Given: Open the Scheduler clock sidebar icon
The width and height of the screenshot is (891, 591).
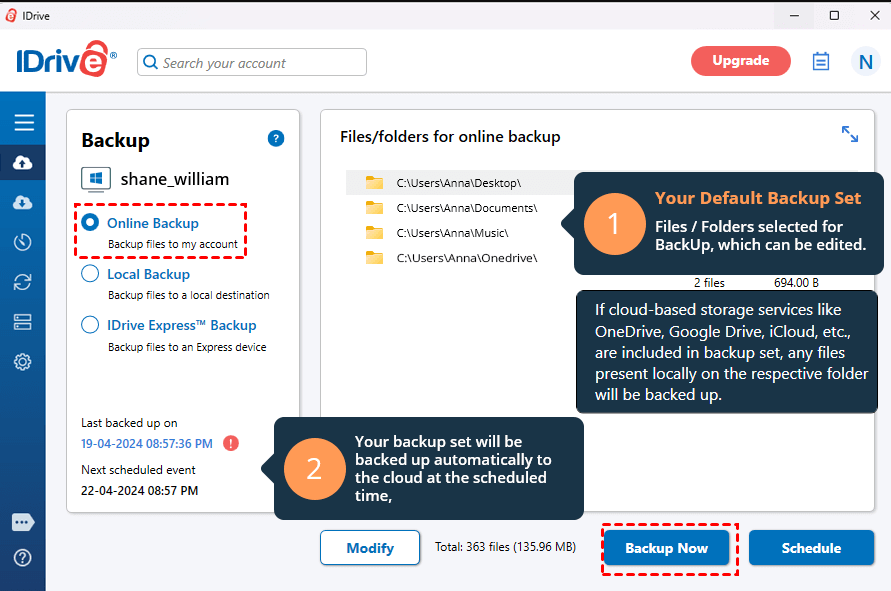Looking at the screenshot, I should click(x=23, y=242).
